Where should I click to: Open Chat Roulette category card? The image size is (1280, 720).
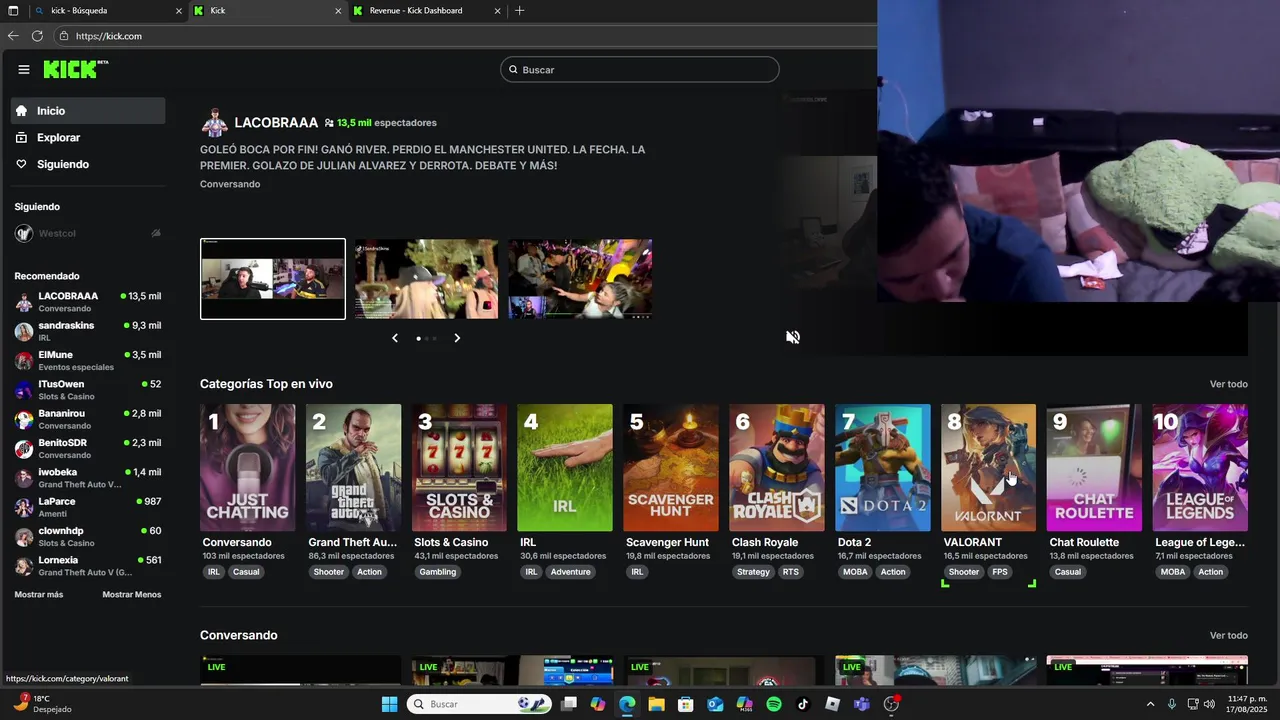1094,467
